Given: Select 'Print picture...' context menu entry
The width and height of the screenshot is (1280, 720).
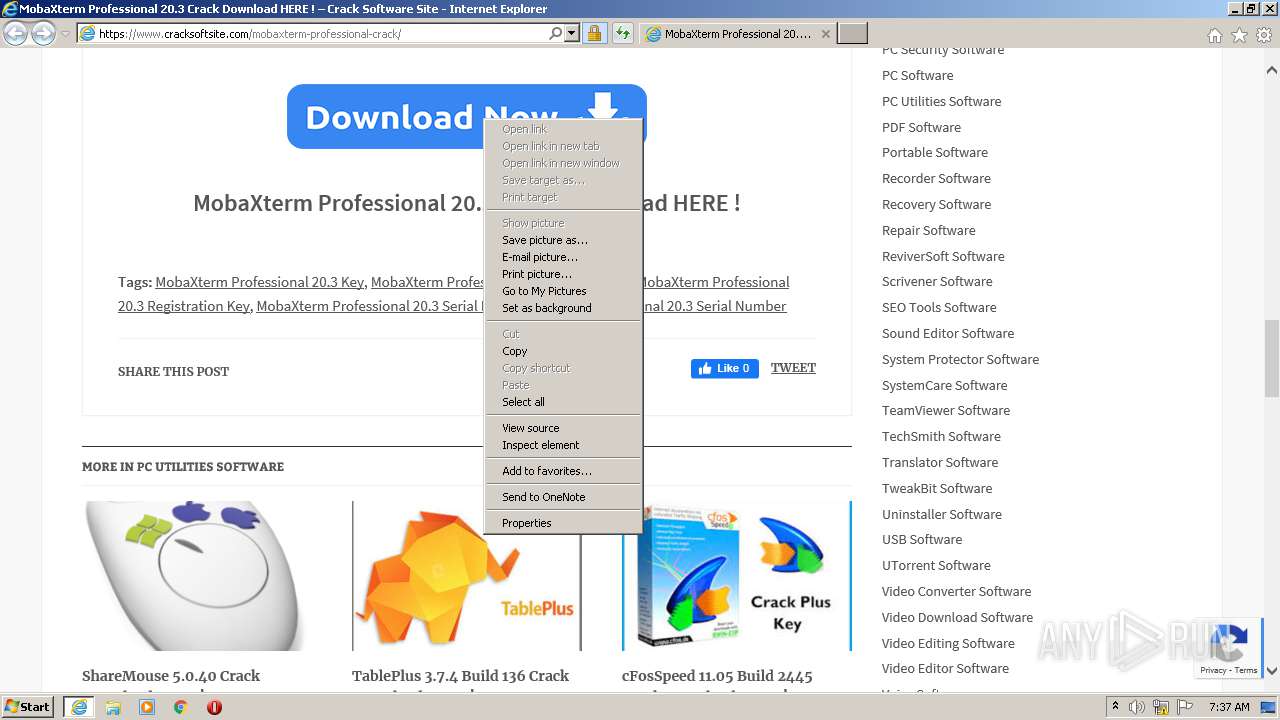Looking at the screenshot, I should pos(537,274).
